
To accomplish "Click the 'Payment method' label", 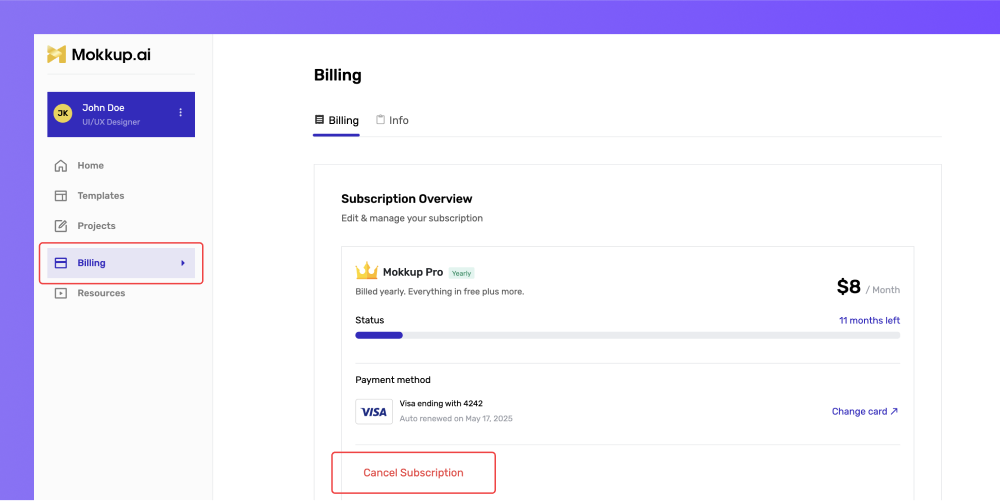I will pyautogui.click(x=393, y=380).
